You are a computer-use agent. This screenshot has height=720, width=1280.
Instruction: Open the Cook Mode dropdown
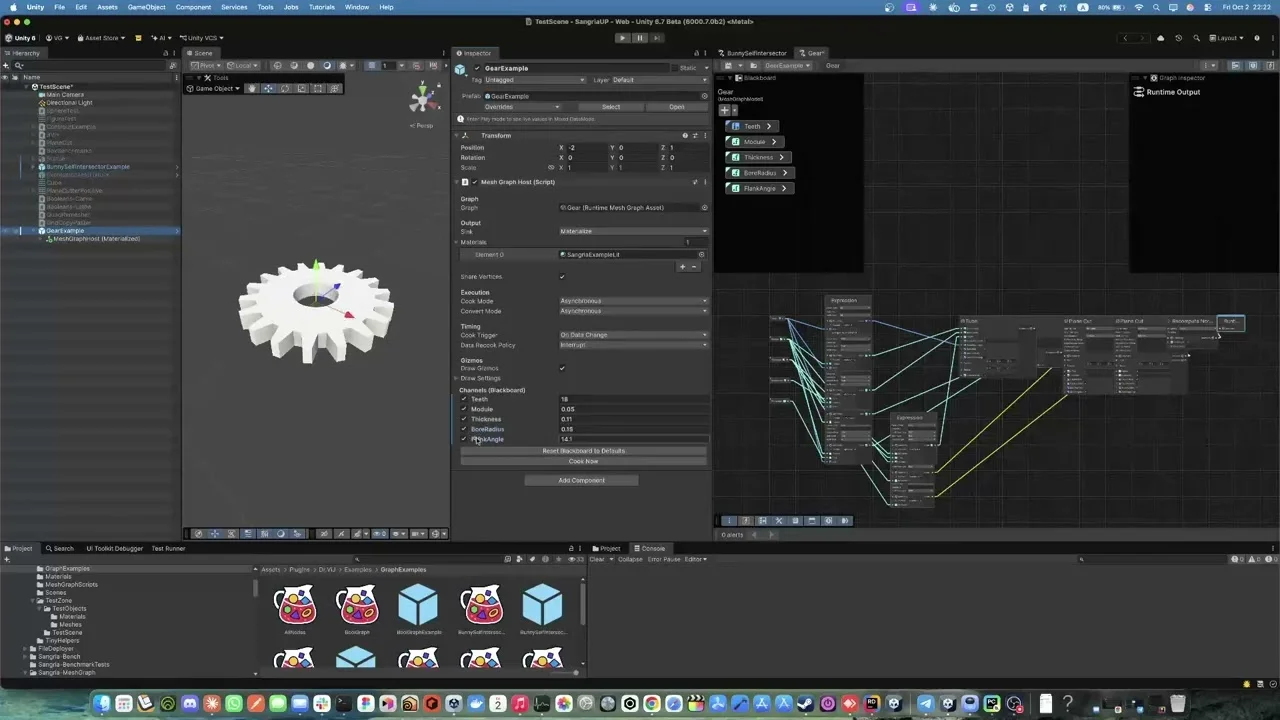click(x=633, y=301)
